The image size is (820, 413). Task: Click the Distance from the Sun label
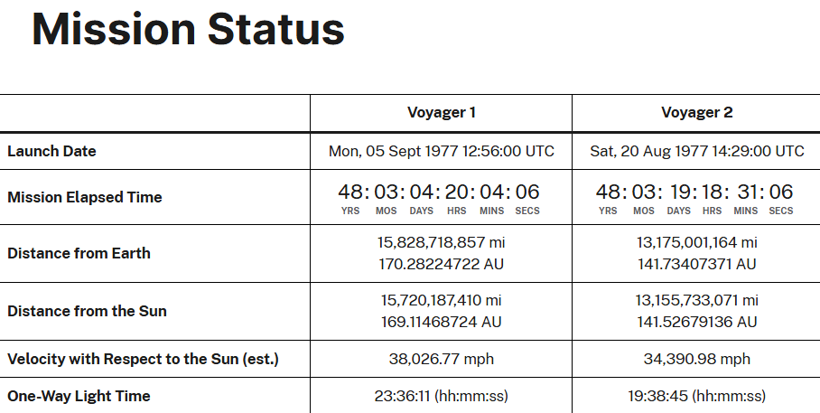87,311
